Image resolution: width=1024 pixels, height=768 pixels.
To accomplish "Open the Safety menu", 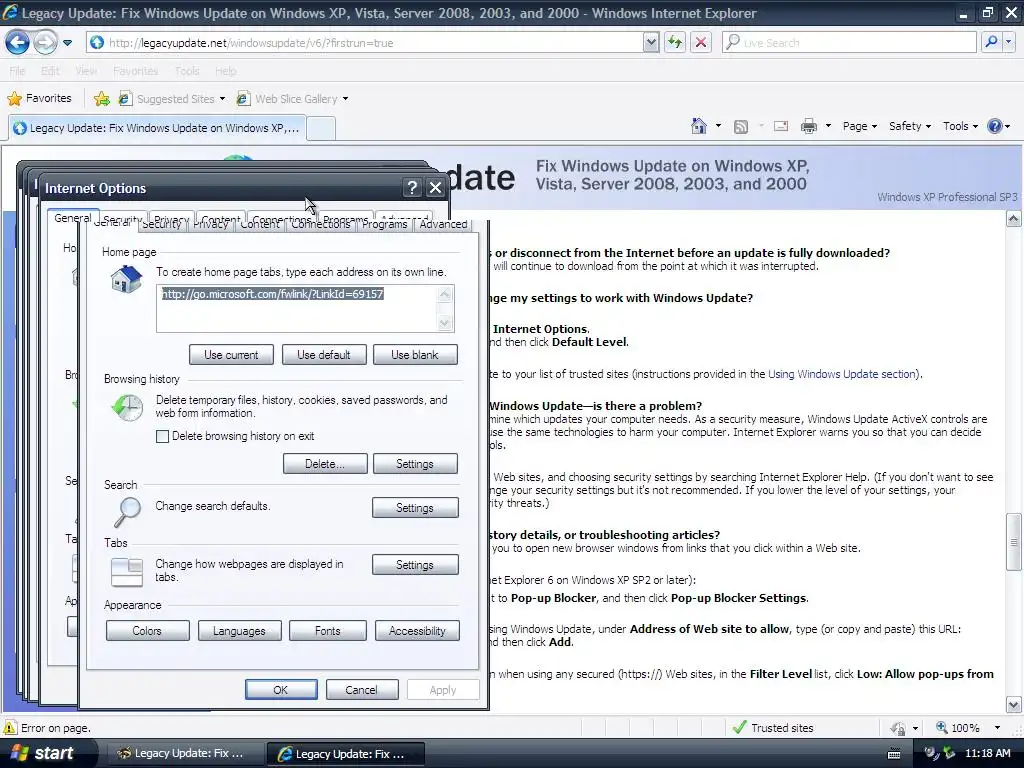I will point(910,126).
